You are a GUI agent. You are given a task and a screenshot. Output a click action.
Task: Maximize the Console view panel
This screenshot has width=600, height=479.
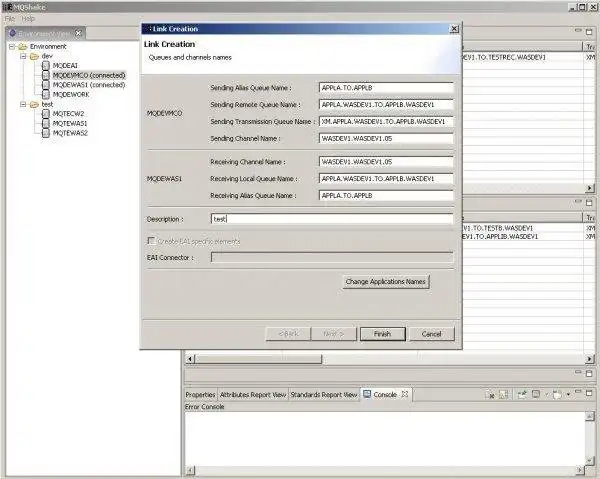(x=589, y=393)
